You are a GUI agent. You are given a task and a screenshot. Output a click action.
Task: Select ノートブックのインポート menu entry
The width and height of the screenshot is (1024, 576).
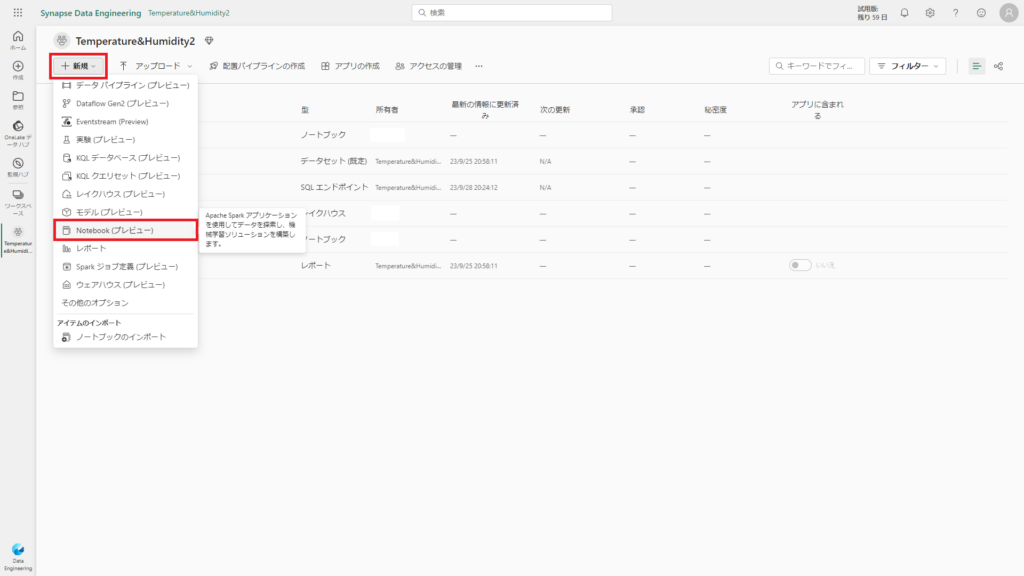(x=121, y=337)
